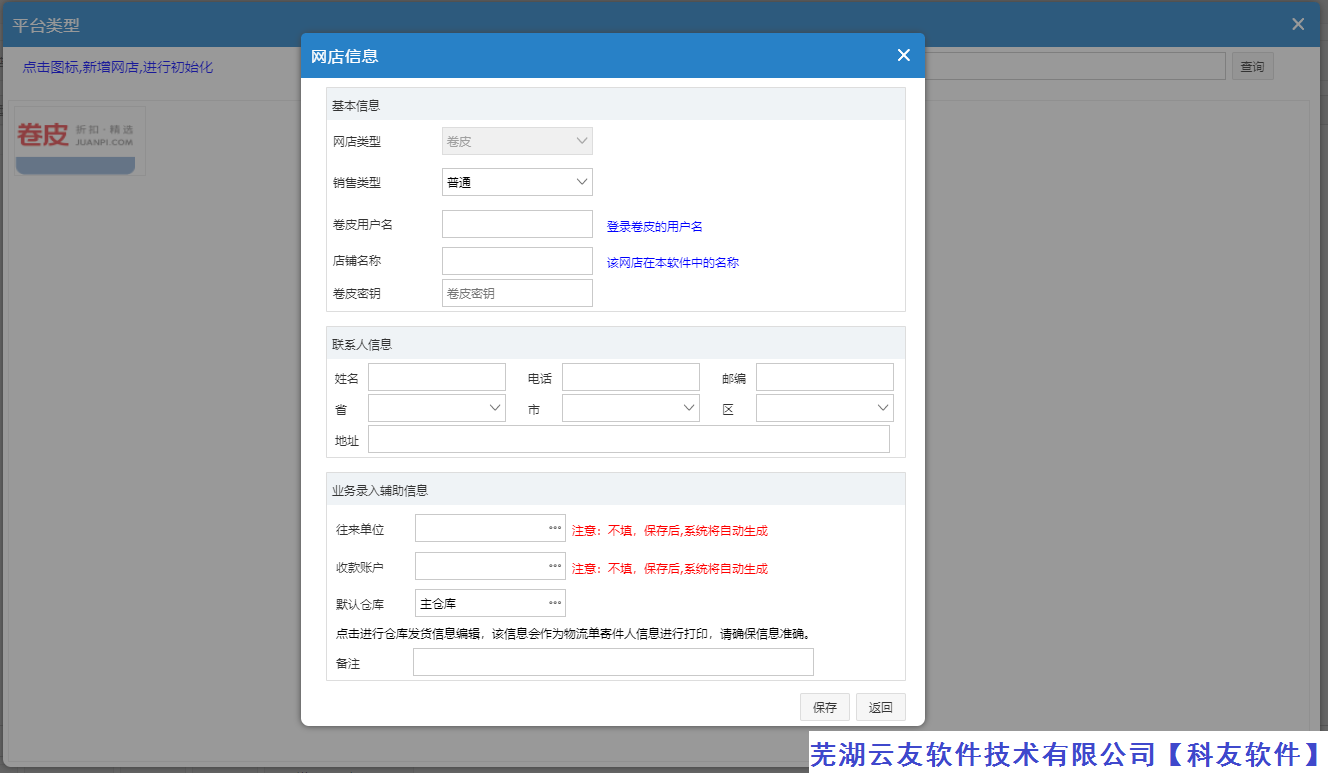Open the 销售类型 dropdown showing 普通
The width and height of the screenshot is (1328, 773).
point(517,182)
